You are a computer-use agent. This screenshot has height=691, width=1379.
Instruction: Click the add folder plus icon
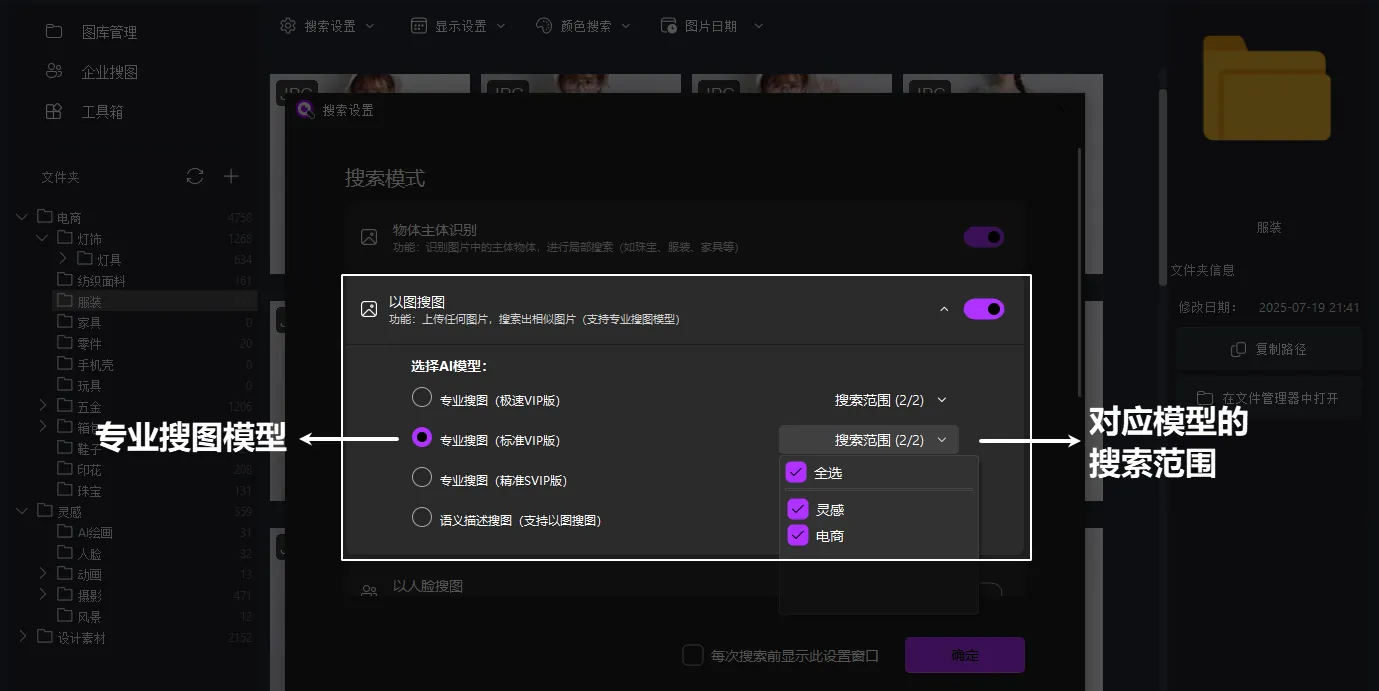click(x=231, y=176)
